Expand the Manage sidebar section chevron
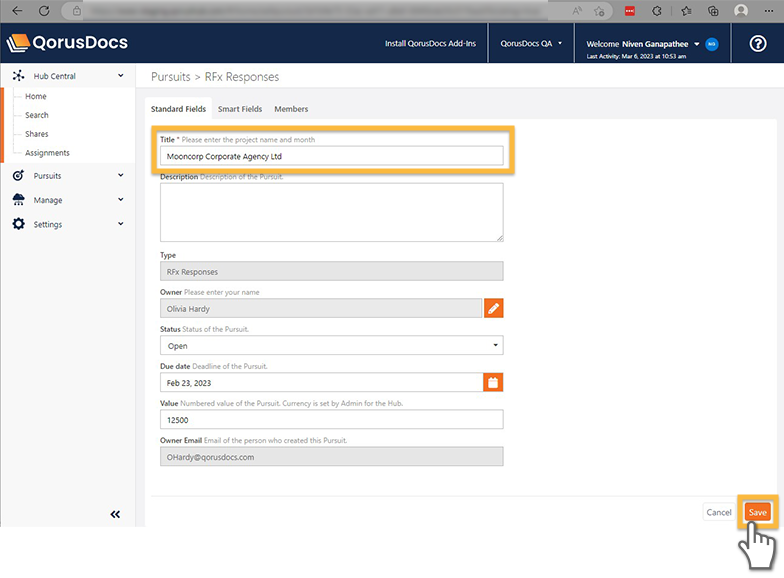Screen dimensions: 784x578 [x=120, y=200]
